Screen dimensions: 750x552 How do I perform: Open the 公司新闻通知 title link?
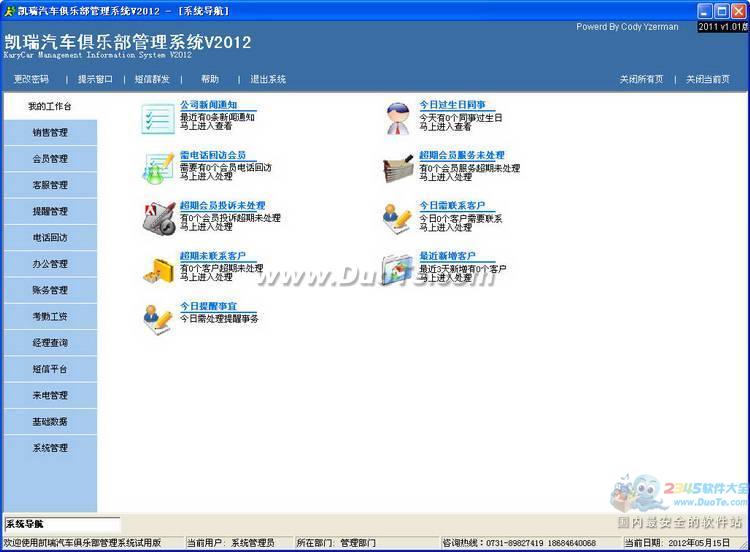pyautogui.click(x=208, y=104)
